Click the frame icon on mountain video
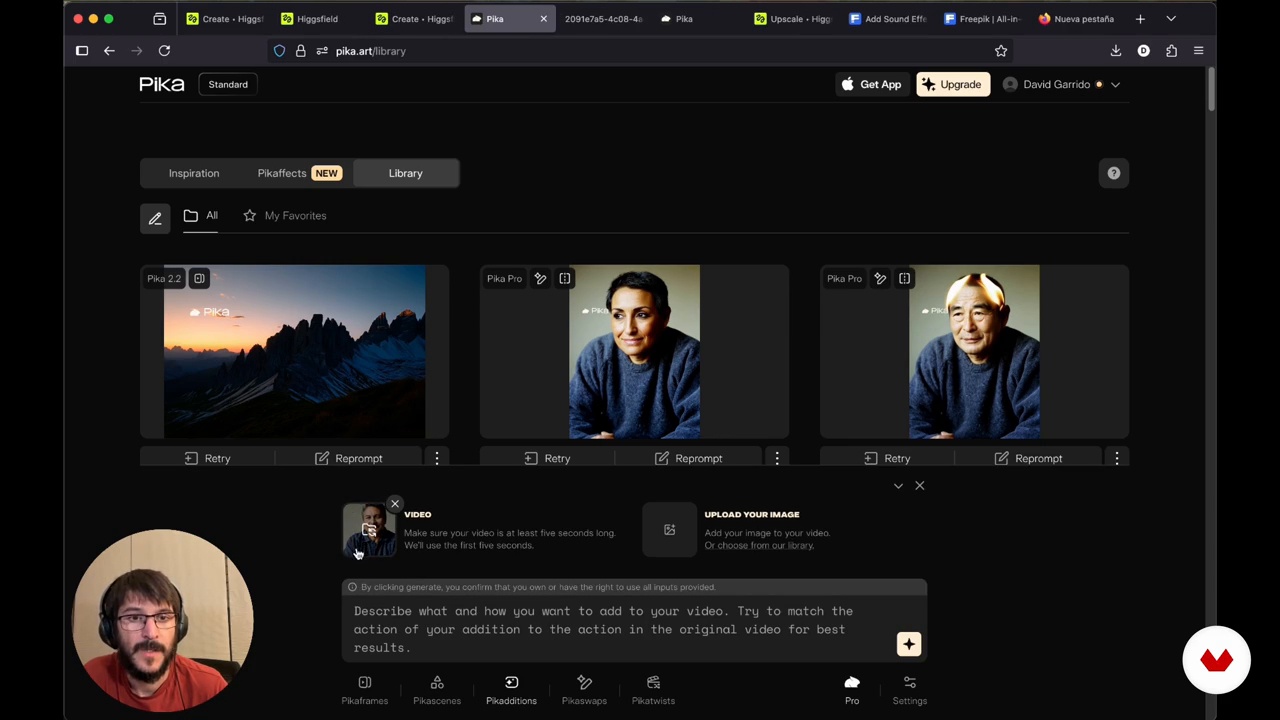 [x=199, y=278]
